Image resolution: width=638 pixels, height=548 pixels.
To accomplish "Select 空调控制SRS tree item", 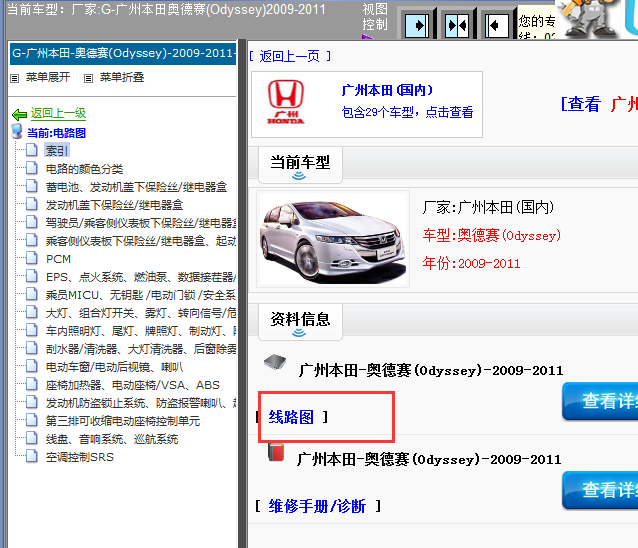I will click(80, 457).
